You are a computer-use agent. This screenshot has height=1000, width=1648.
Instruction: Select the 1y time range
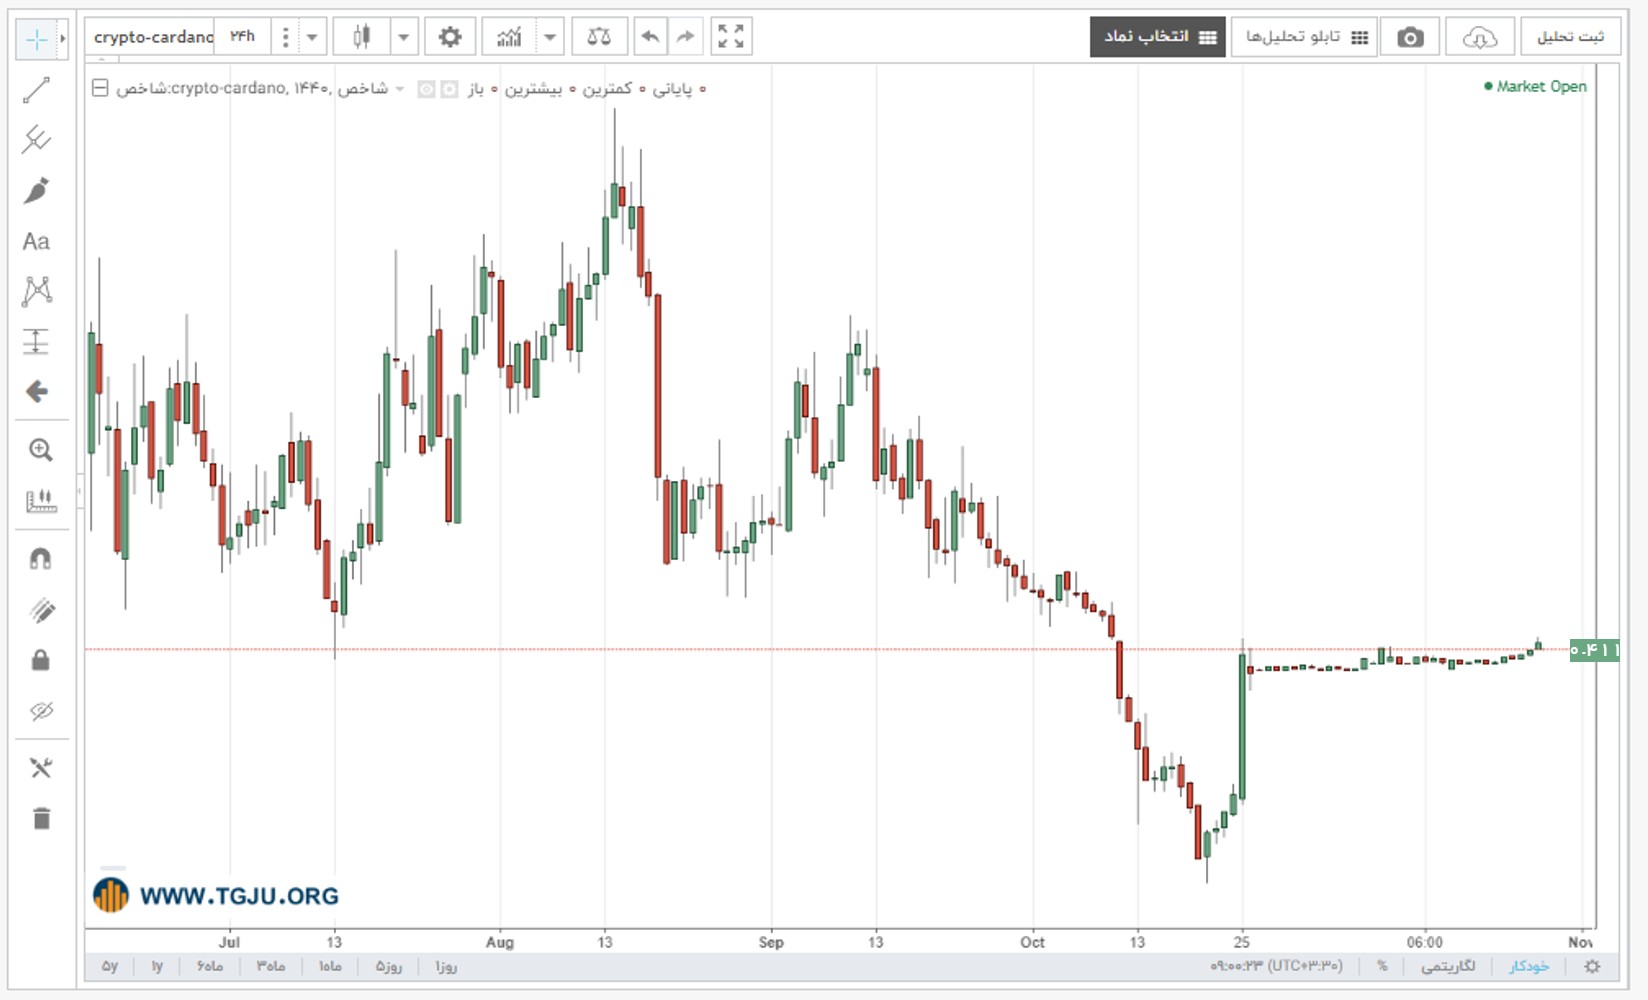click(x=157, y=966)
